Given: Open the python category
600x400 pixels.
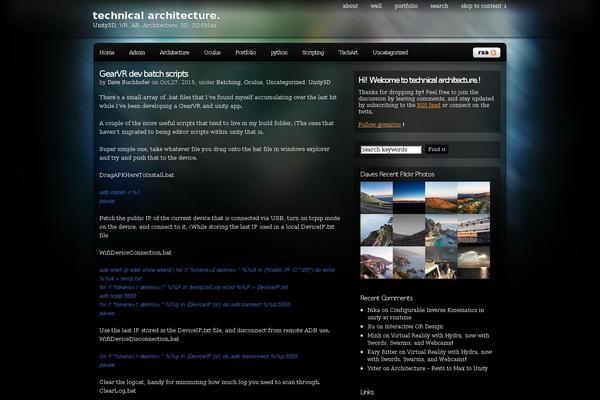Looking at the screenshot, I should 279,52.
